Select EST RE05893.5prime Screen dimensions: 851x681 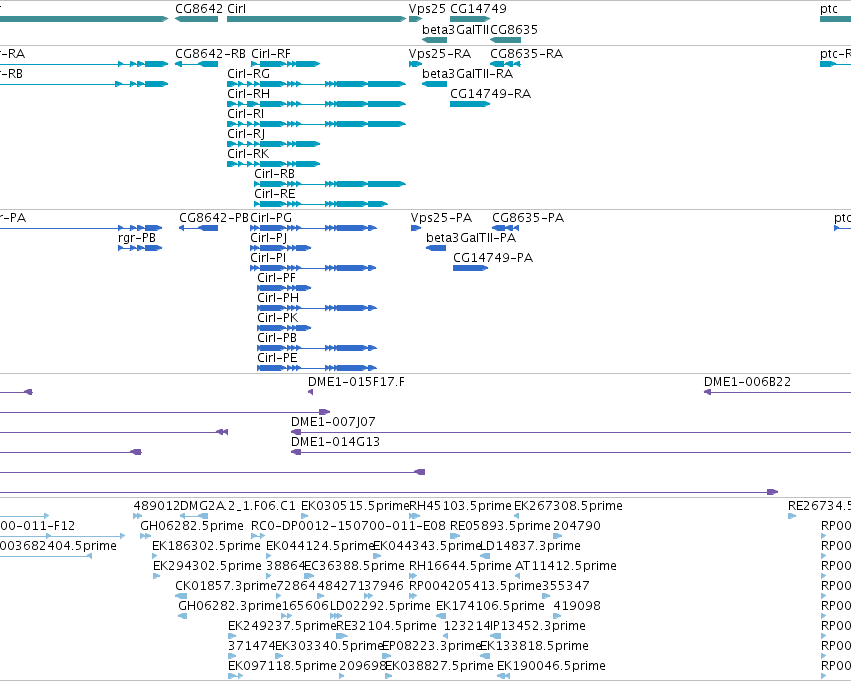[x=455, y=536]
